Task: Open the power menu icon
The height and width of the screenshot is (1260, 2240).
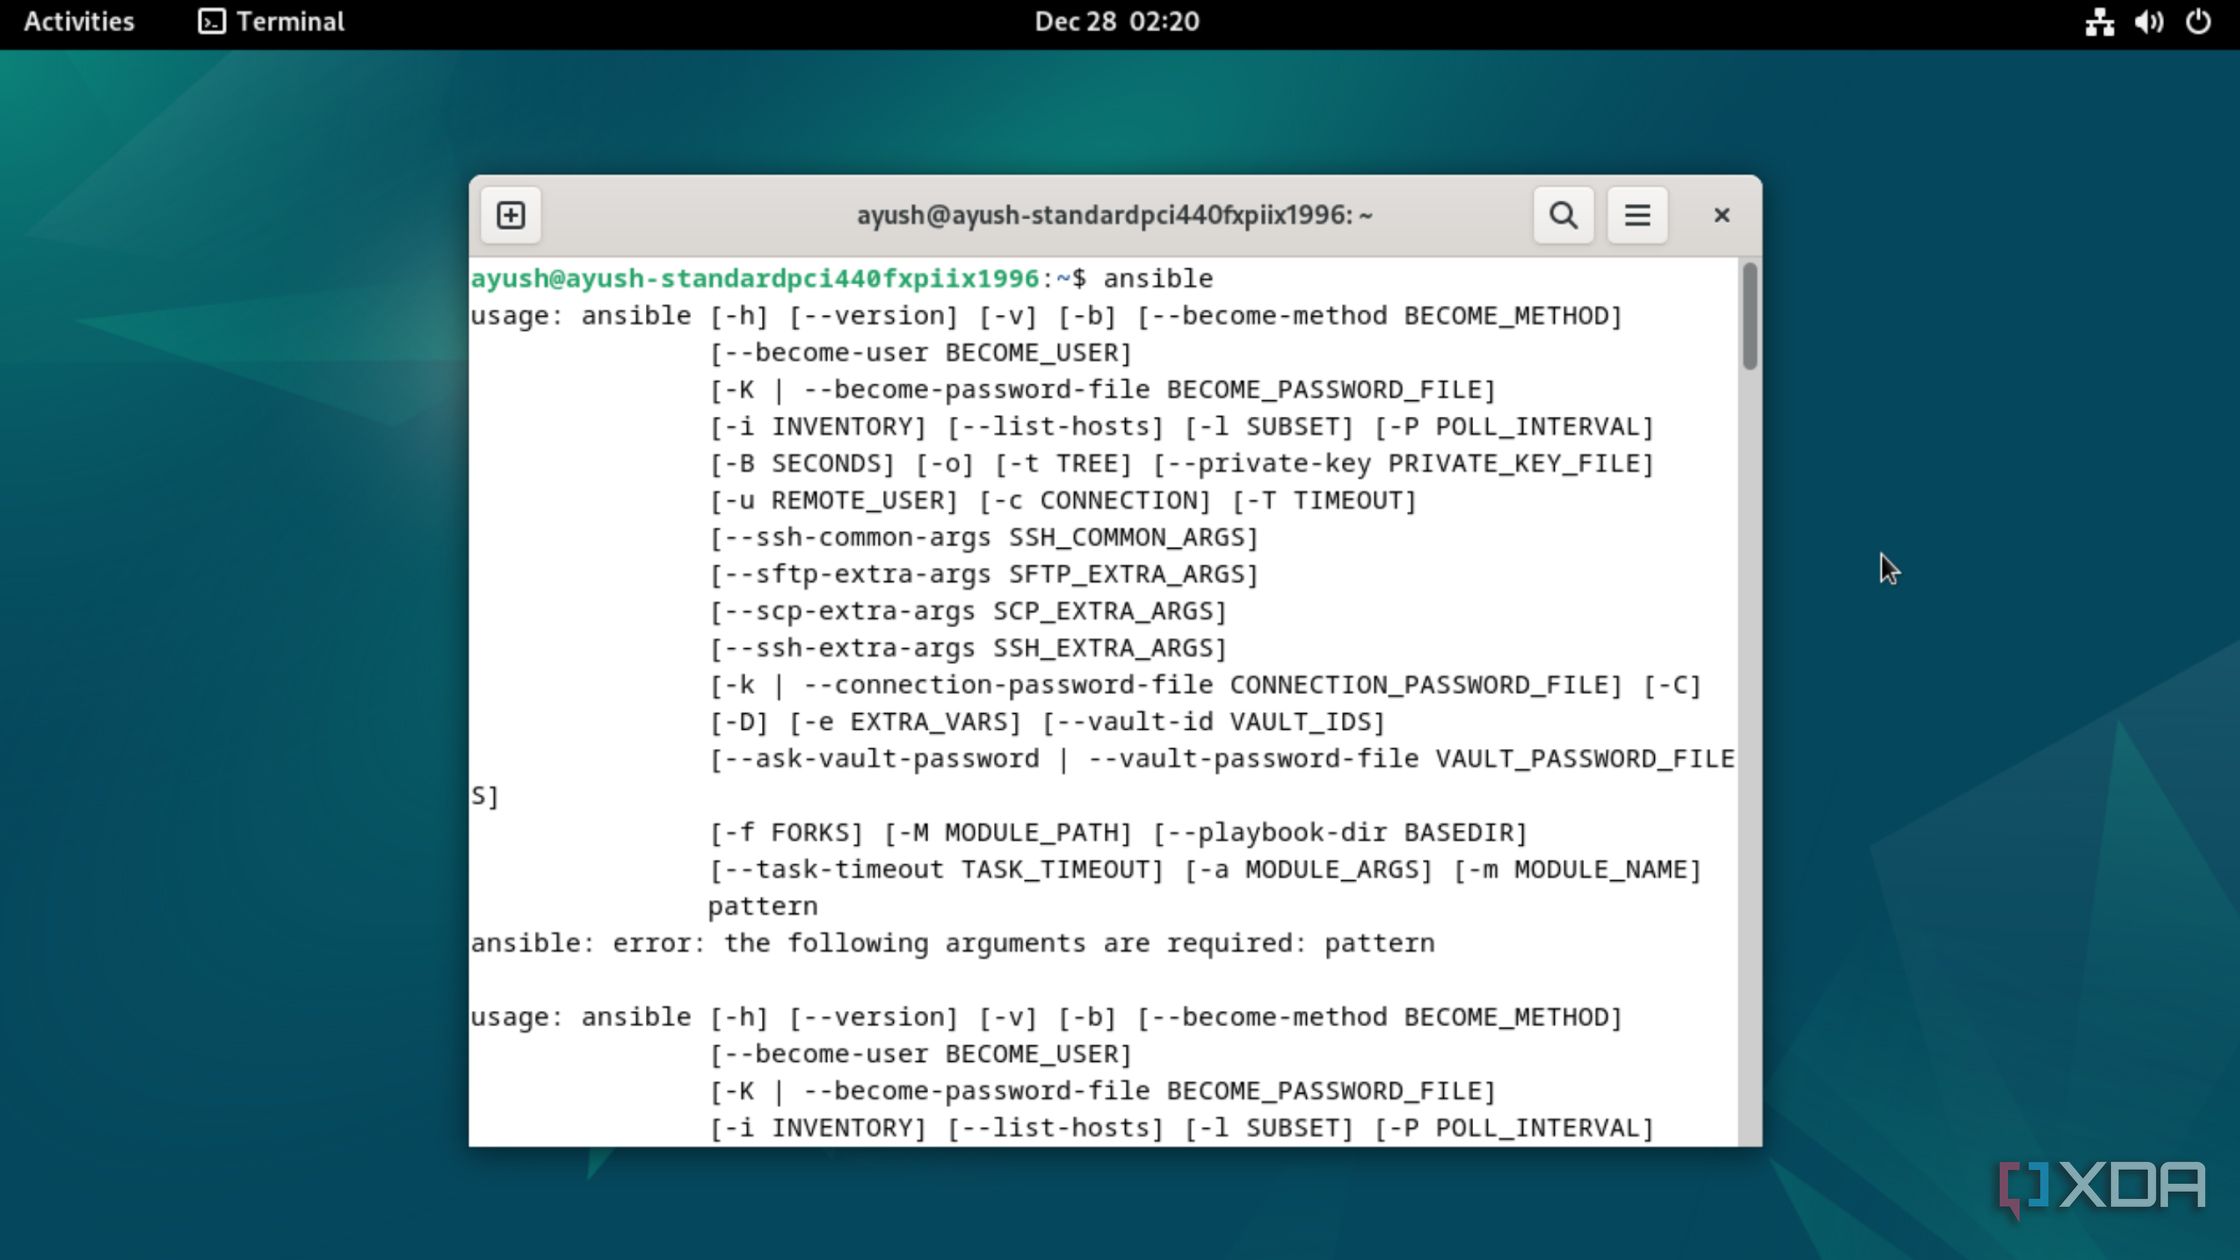Action: (2198, 21)
